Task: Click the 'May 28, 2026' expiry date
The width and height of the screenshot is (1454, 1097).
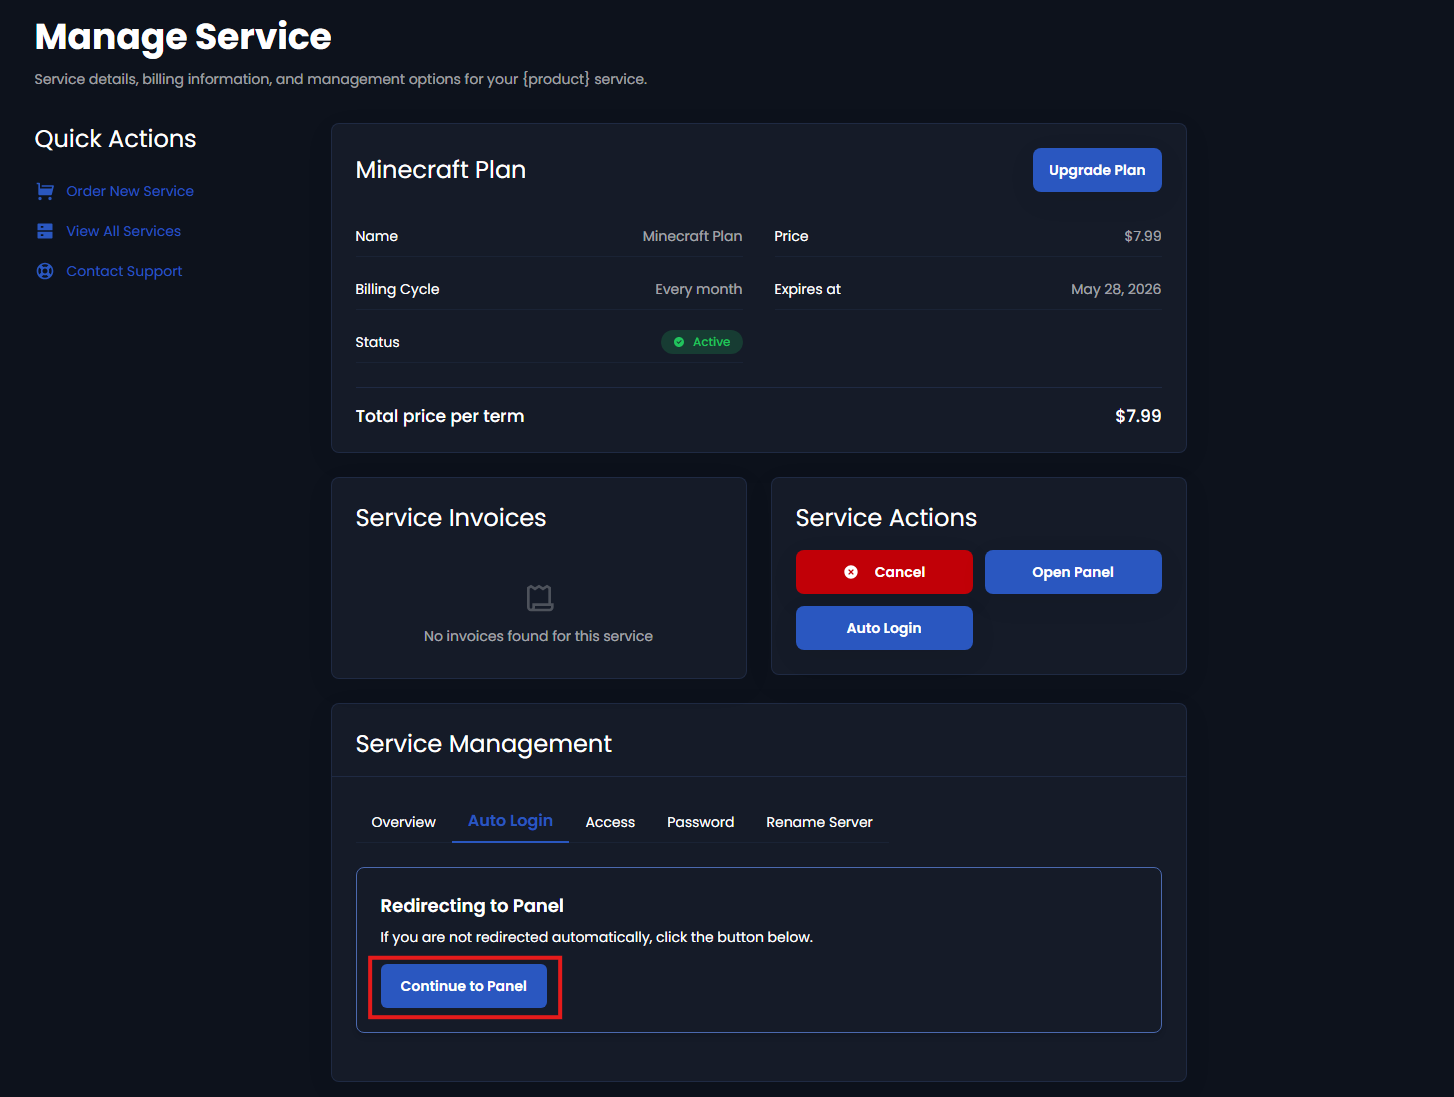Action: (x=1116, y=289)
